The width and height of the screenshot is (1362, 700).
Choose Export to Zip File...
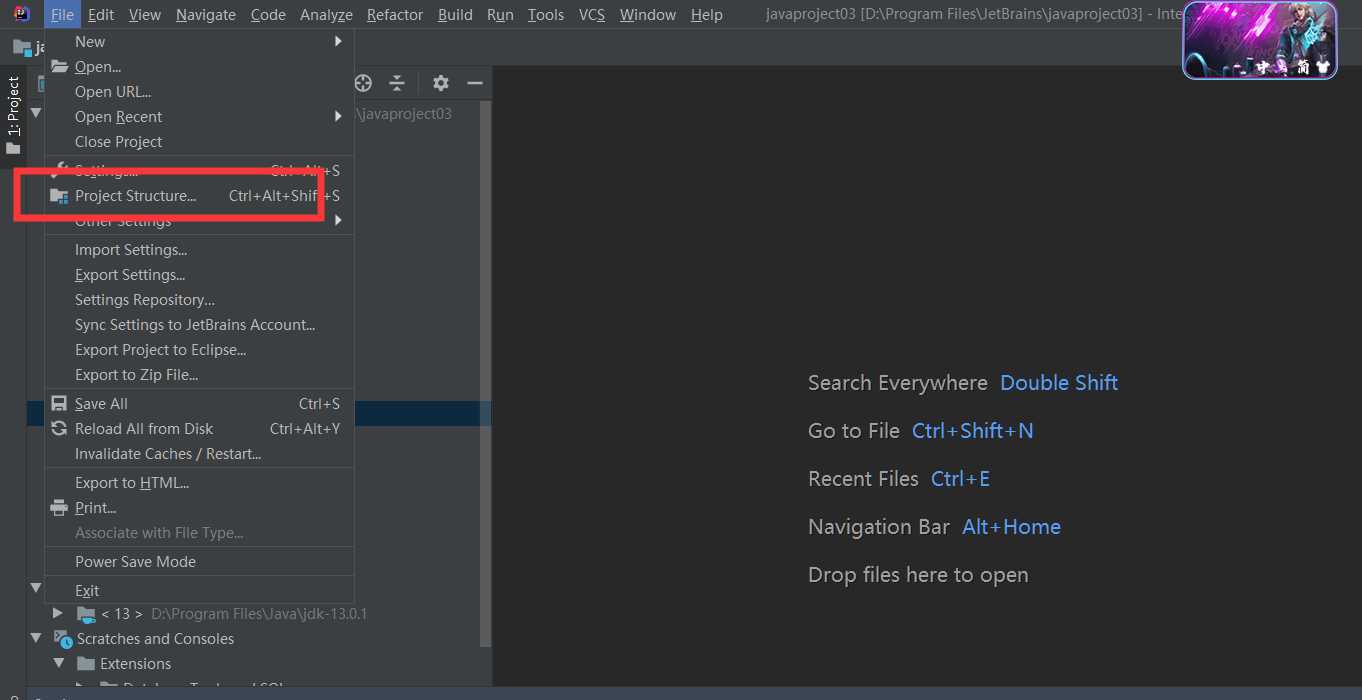point(200,375)
